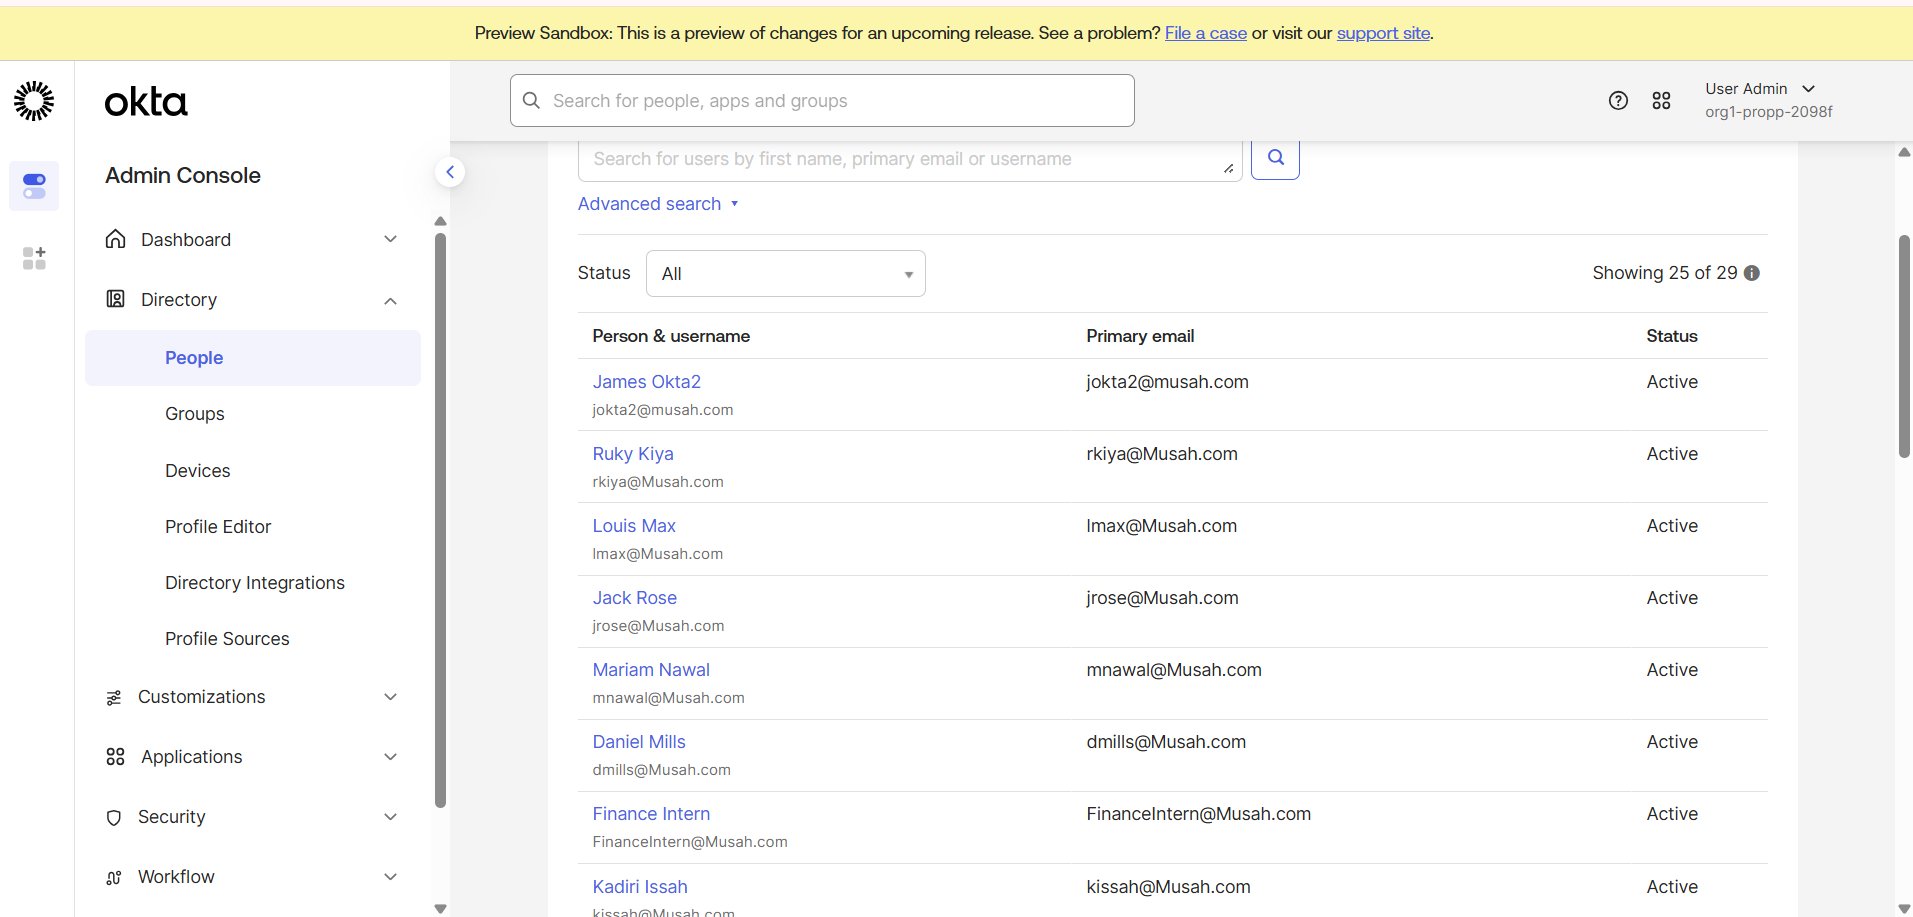Click the blue magnifier search button for users
The width and height of the screenshot is (1913, 917).
pos(1275,157)
